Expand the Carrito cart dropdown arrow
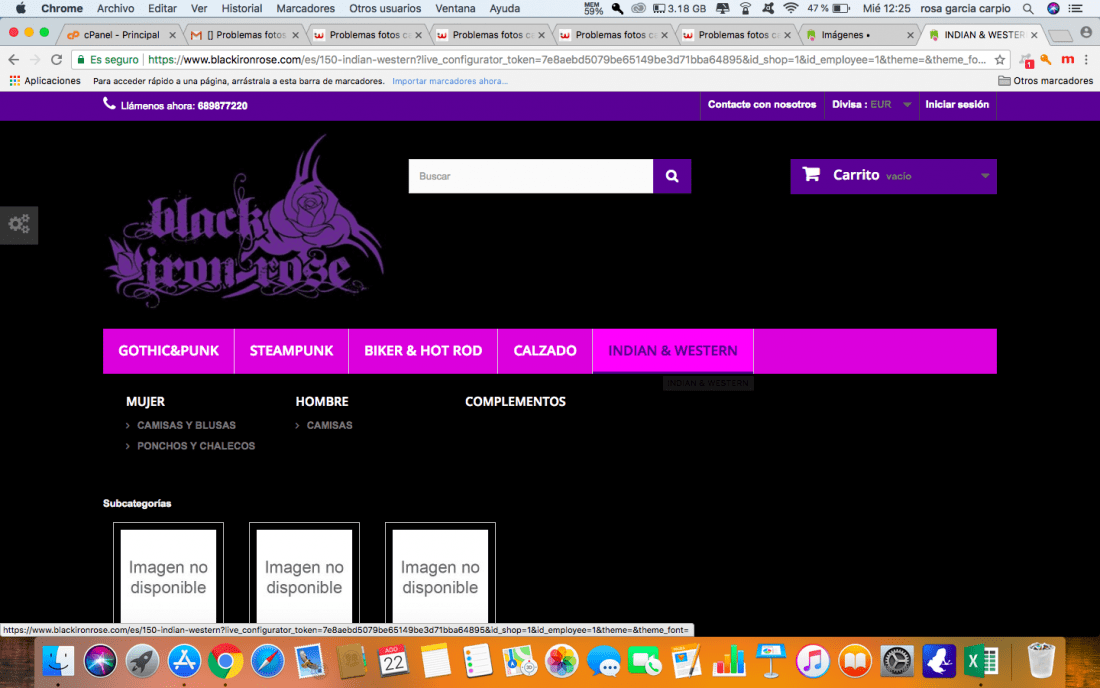 pyautogui.click(x=985, y=176)
